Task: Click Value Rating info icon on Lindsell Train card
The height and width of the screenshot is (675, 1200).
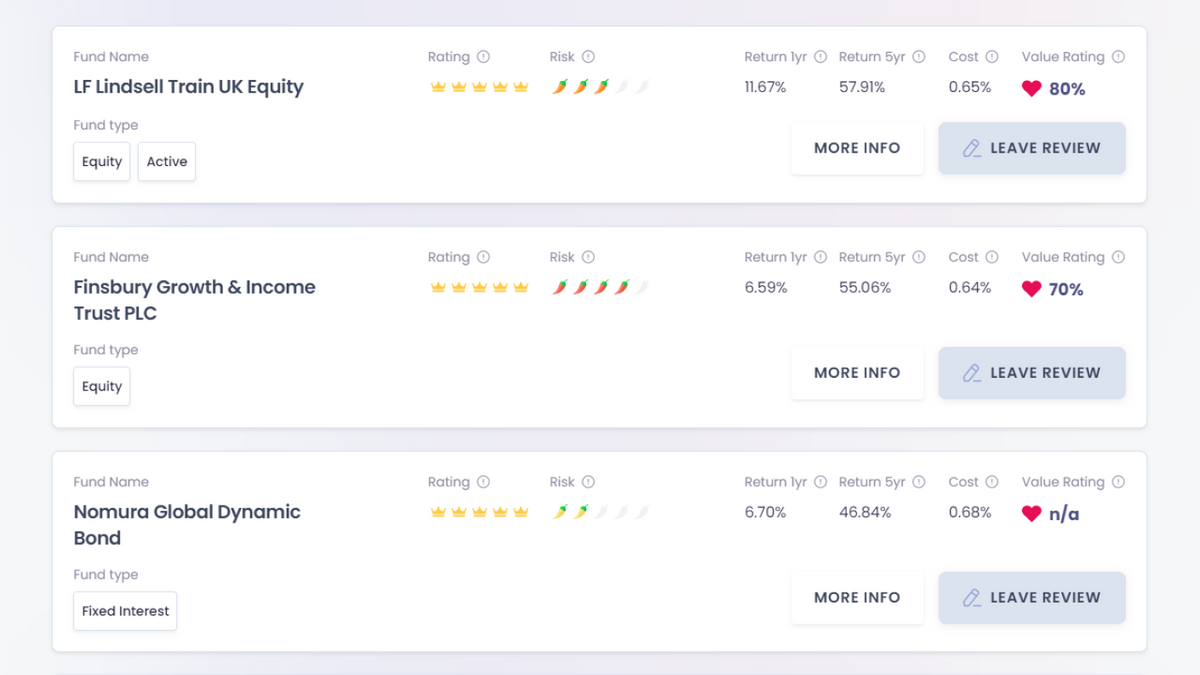Action: [x=1118, y=57]
